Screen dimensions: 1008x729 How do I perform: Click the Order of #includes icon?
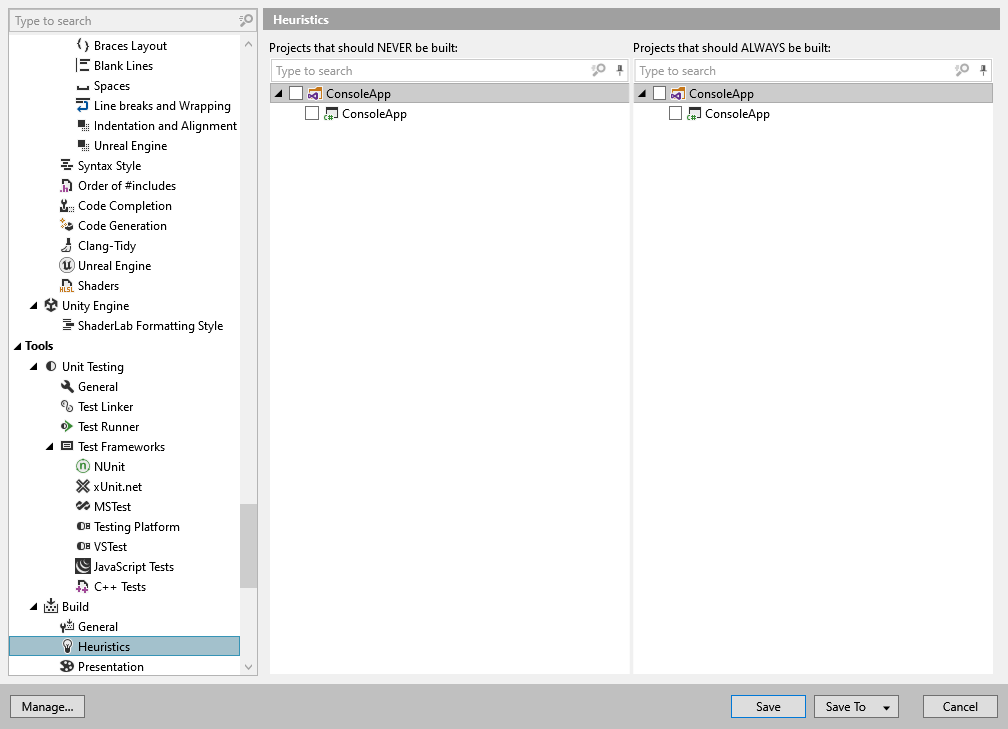coord(66,186)
